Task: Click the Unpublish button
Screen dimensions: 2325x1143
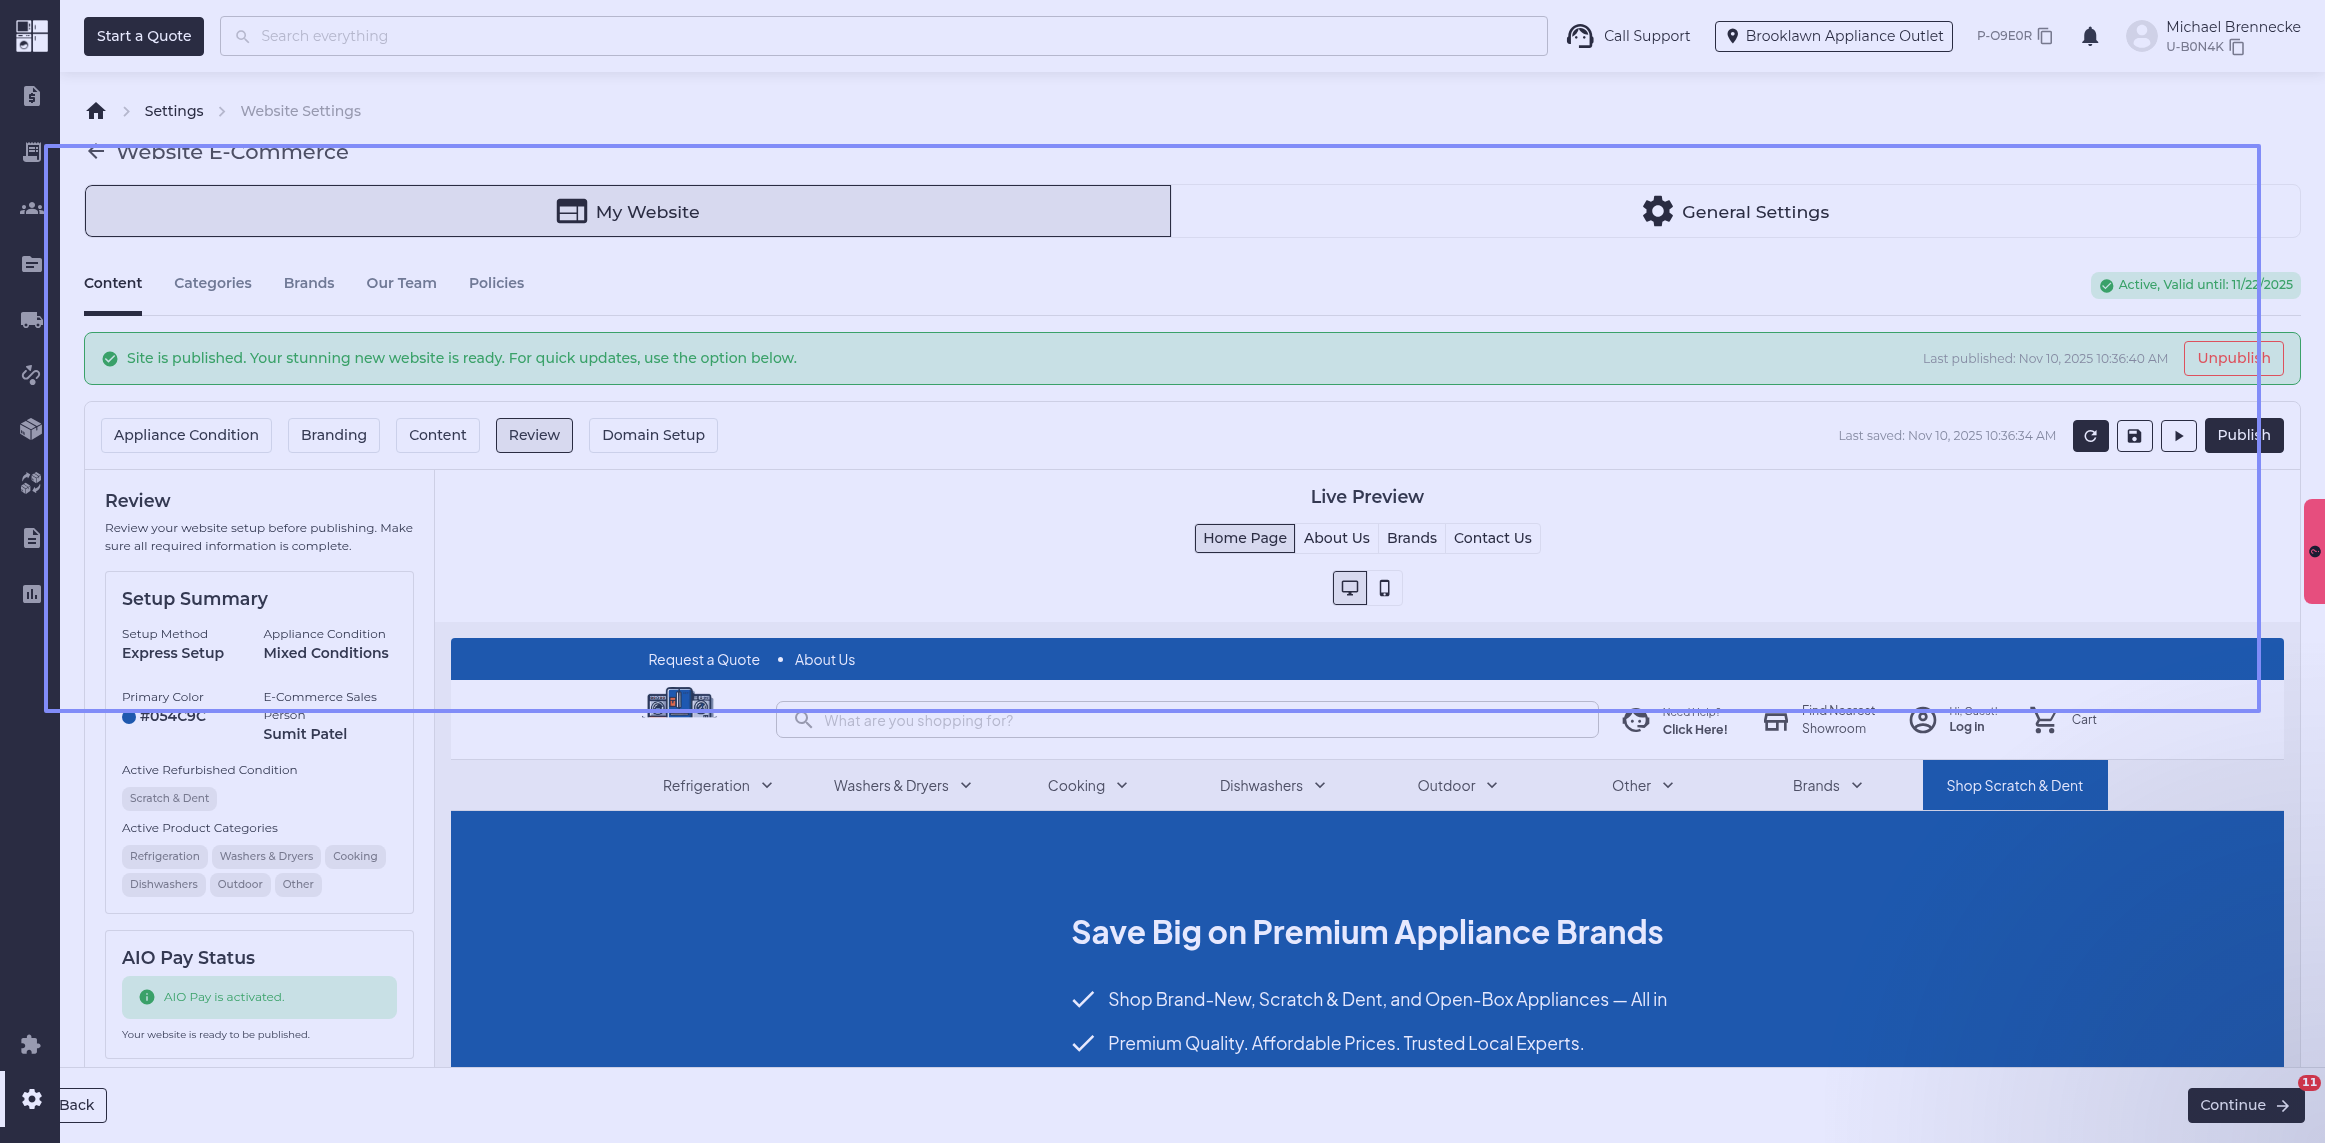Action: [2233, 358]
